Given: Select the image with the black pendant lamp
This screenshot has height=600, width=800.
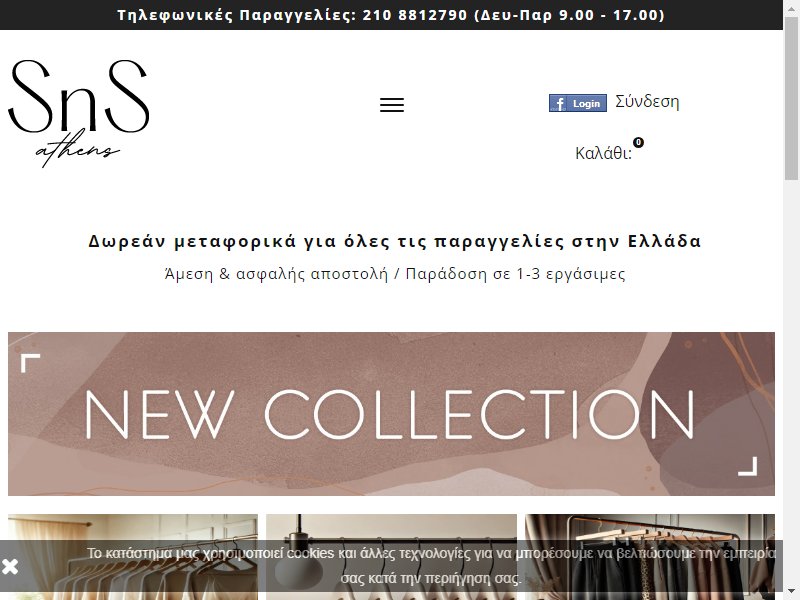Looking at the screenshot, I should point(391,557).
